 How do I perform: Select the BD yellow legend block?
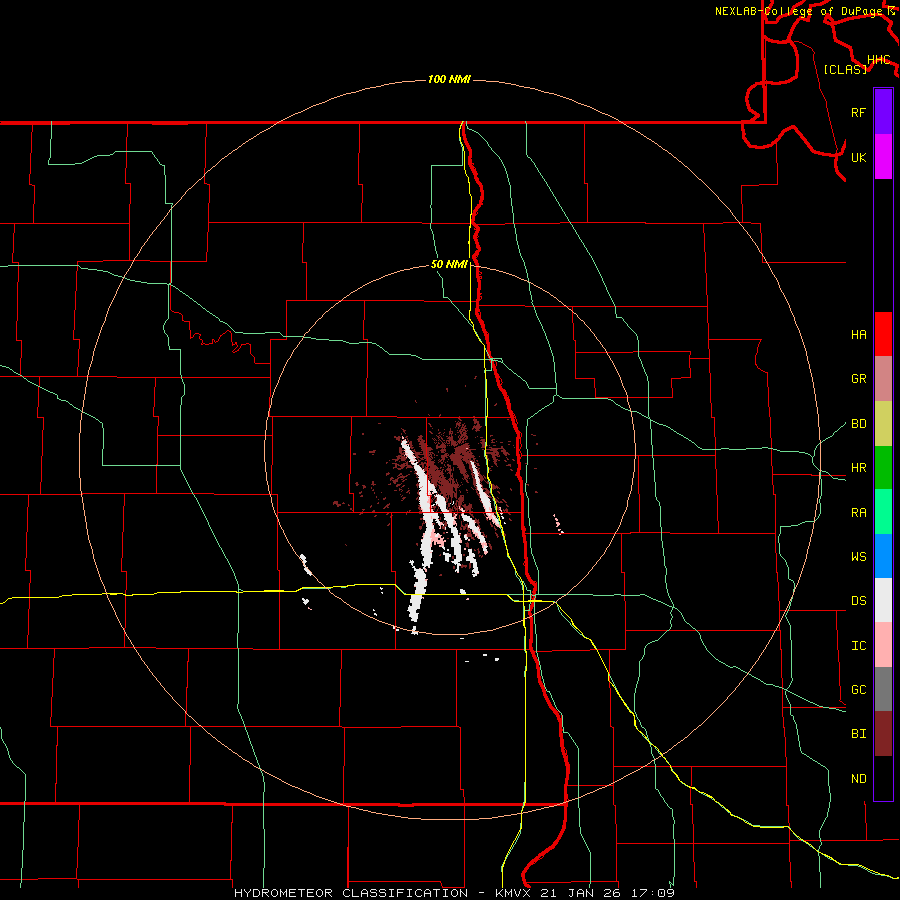883,423
